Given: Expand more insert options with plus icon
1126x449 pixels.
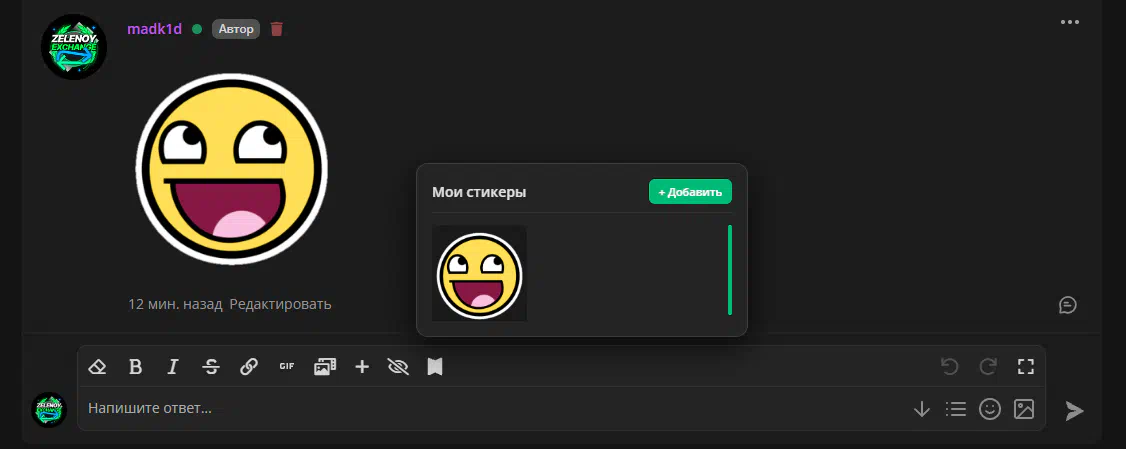Looking at the screenshot, I should [362, 367].
